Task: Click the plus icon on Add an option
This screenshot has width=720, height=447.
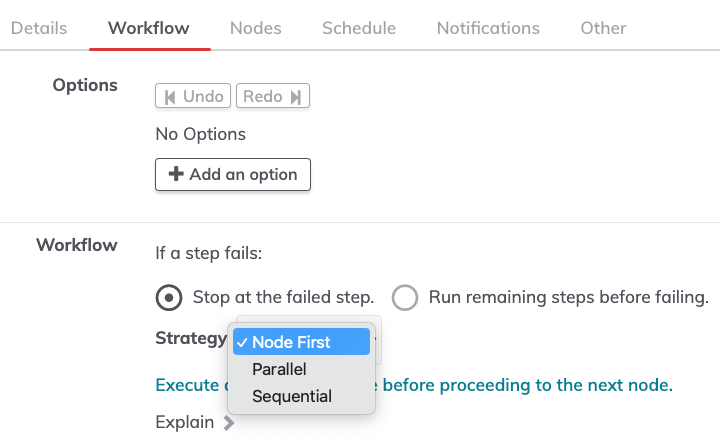Action: tap(176, 174)
